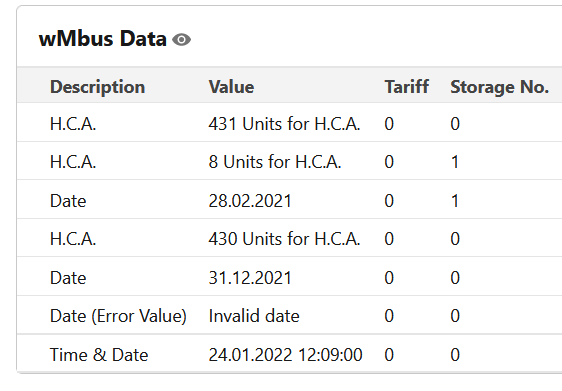The width and height of the screenshot is (562, 391).
Task: Click the Value column header
Action: [x=232, y=87]
